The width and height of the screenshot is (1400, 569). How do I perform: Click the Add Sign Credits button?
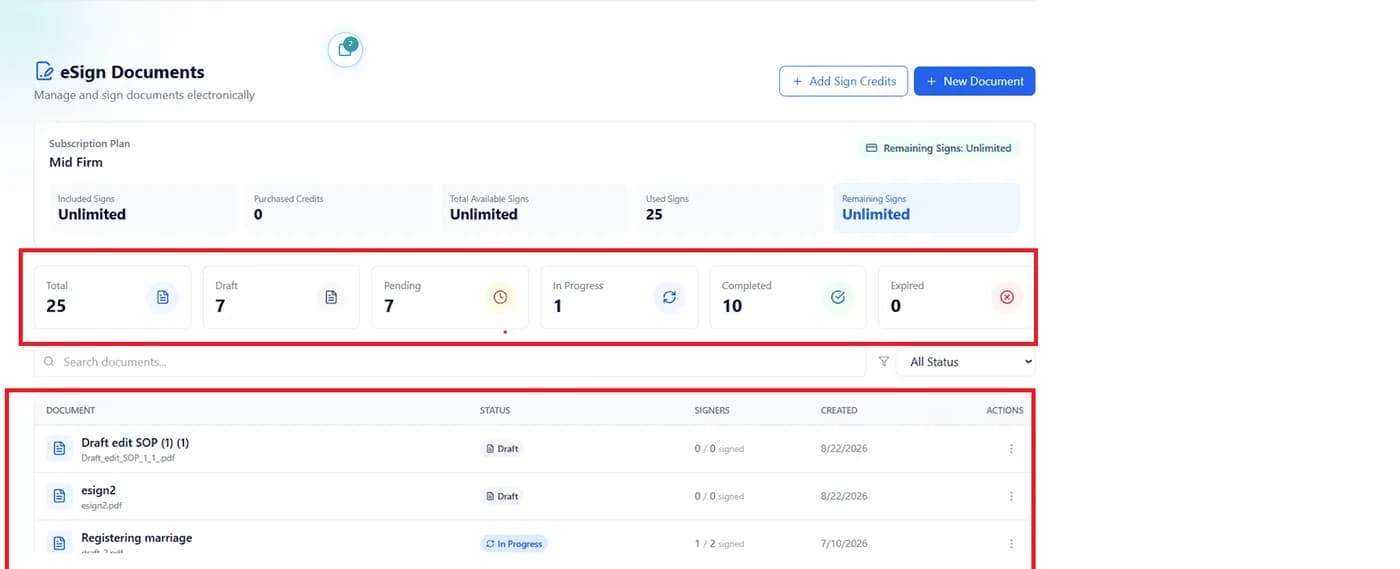coord(843,81)
